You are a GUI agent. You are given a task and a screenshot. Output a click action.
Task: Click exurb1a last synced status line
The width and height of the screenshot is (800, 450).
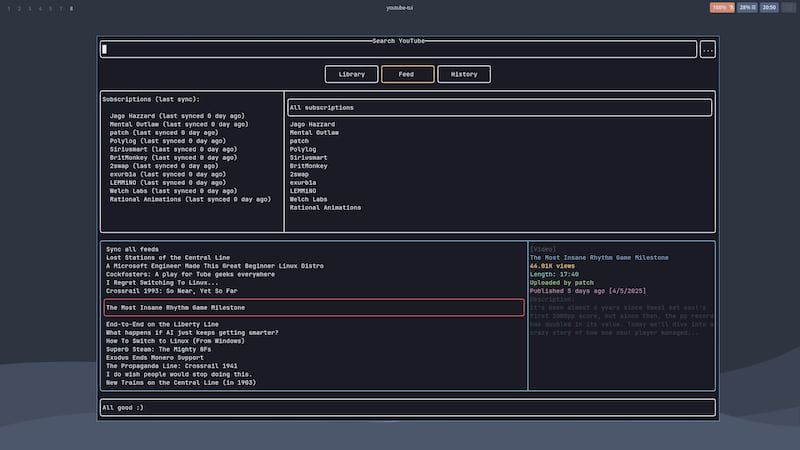point(168,174)
